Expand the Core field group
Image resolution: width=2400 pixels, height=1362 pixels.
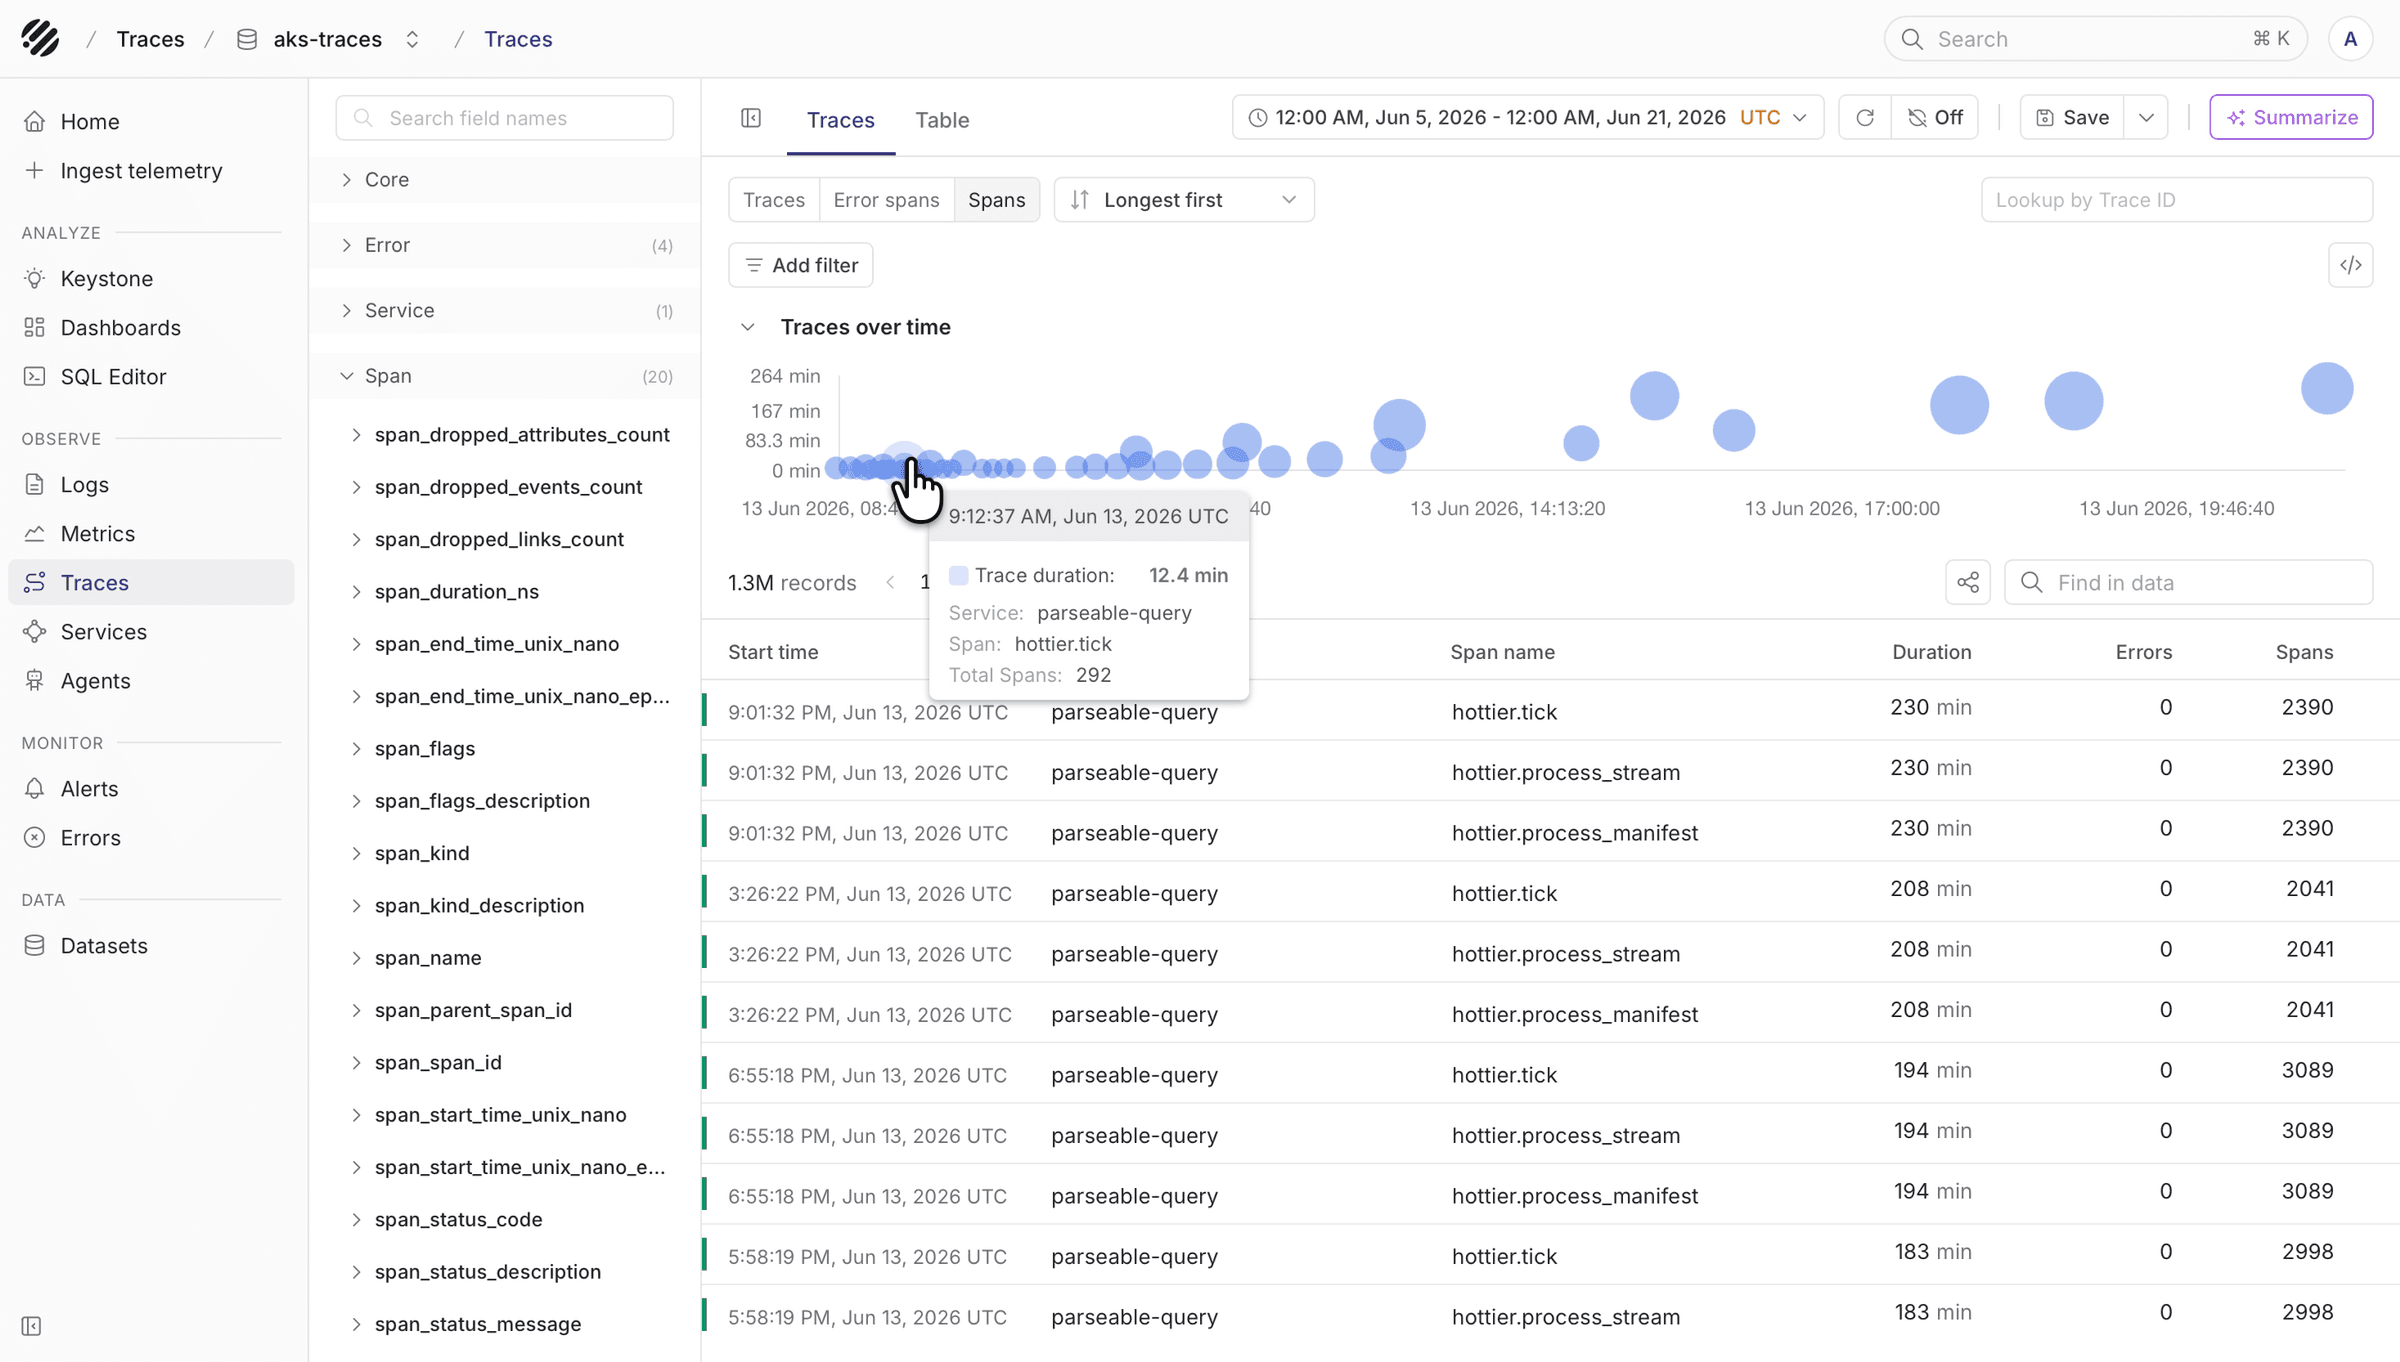[x=505, y=180]
